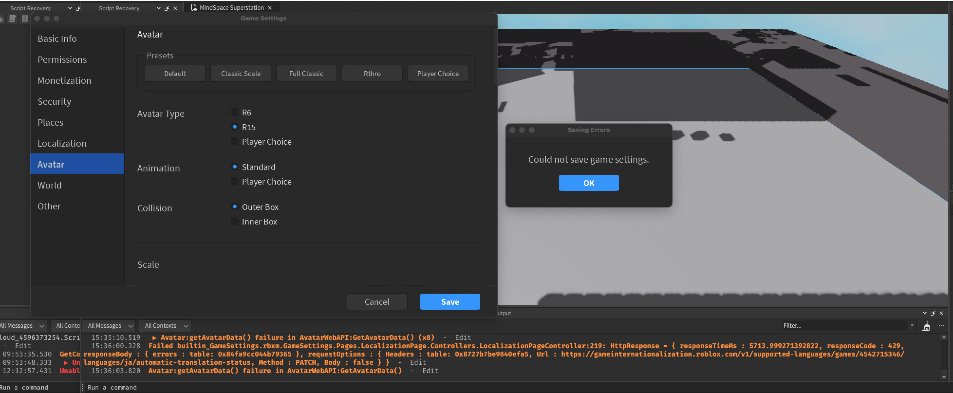
Task: Click the 'Could not save game settings.' message
Action: (x=588, y=160)
